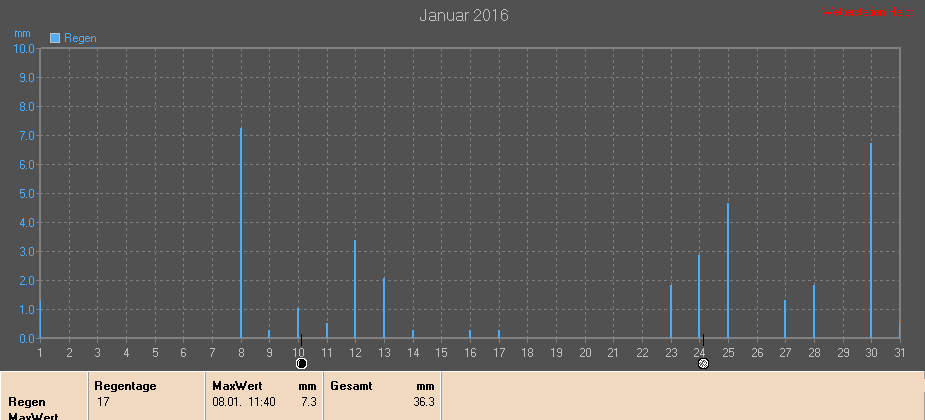Screen dimensions: 925x420
Task: Click the Januar 2016 chart title
Action: (464, 15)
